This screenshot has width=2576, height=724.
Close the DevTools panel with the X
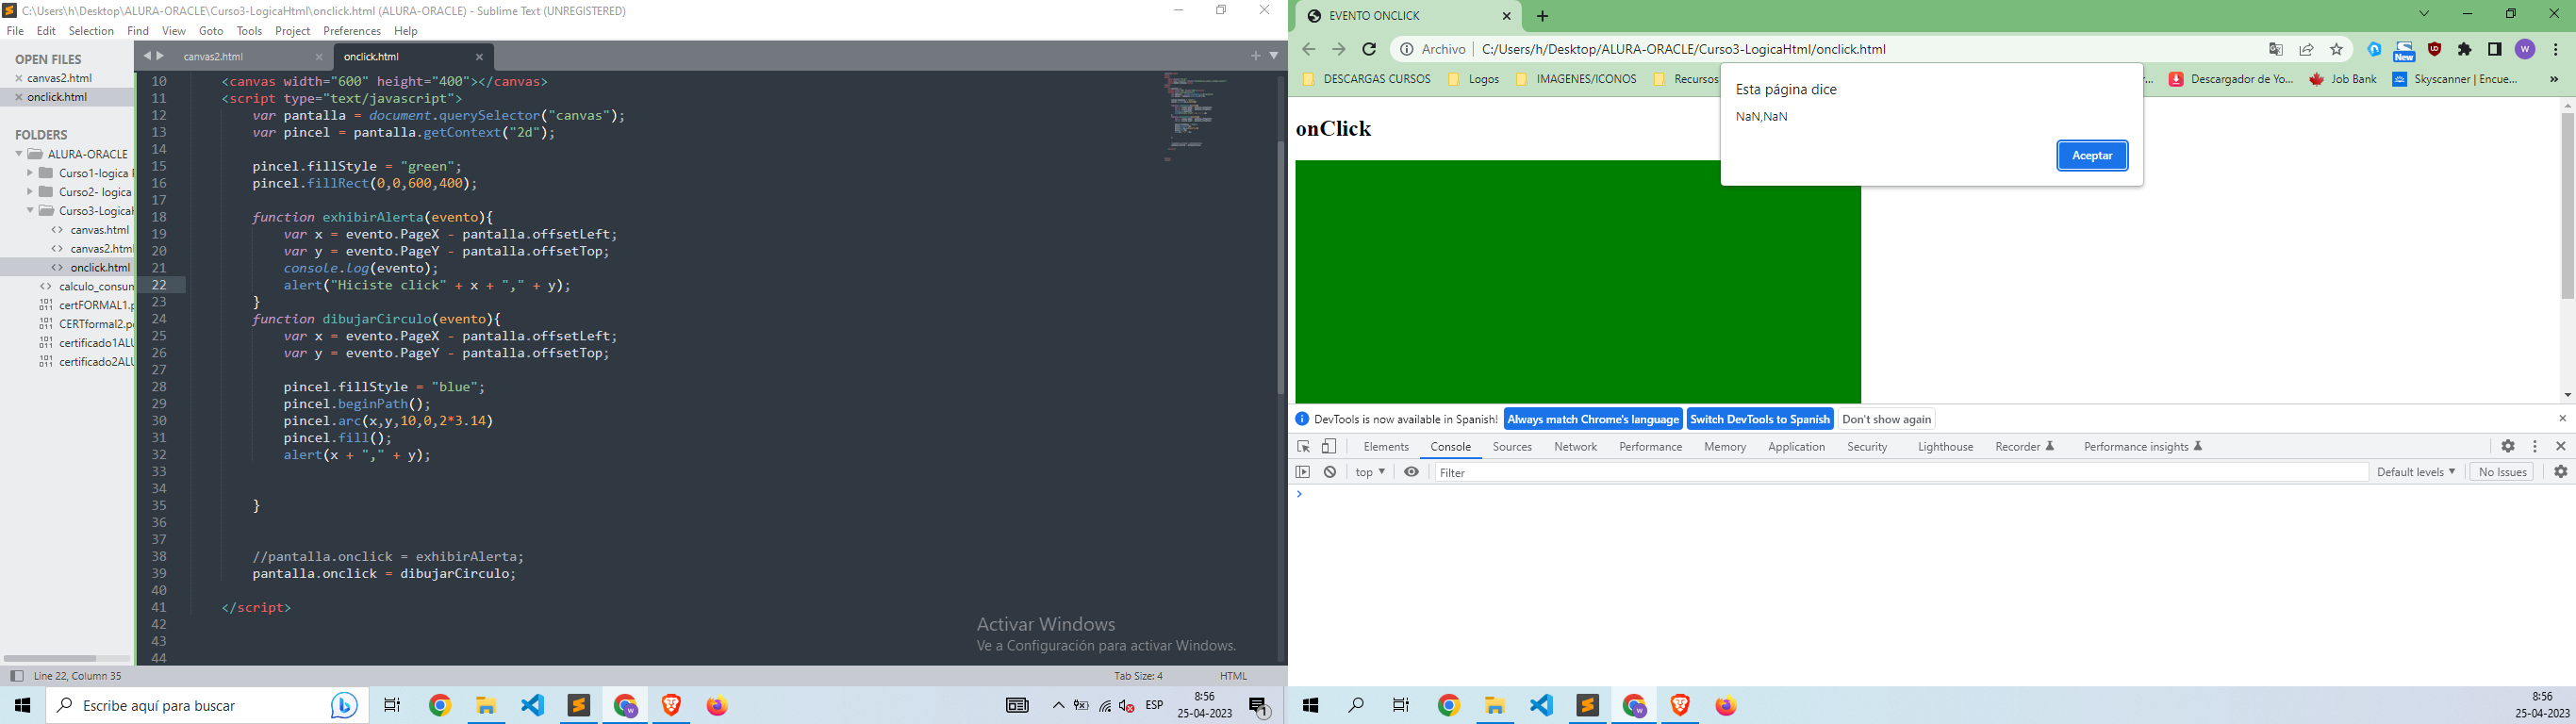(x=2561, y=446)
